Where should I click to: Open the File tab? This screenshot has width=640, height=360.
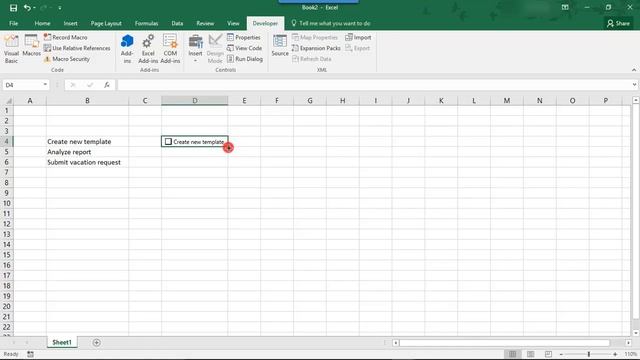tap(13, 23)
